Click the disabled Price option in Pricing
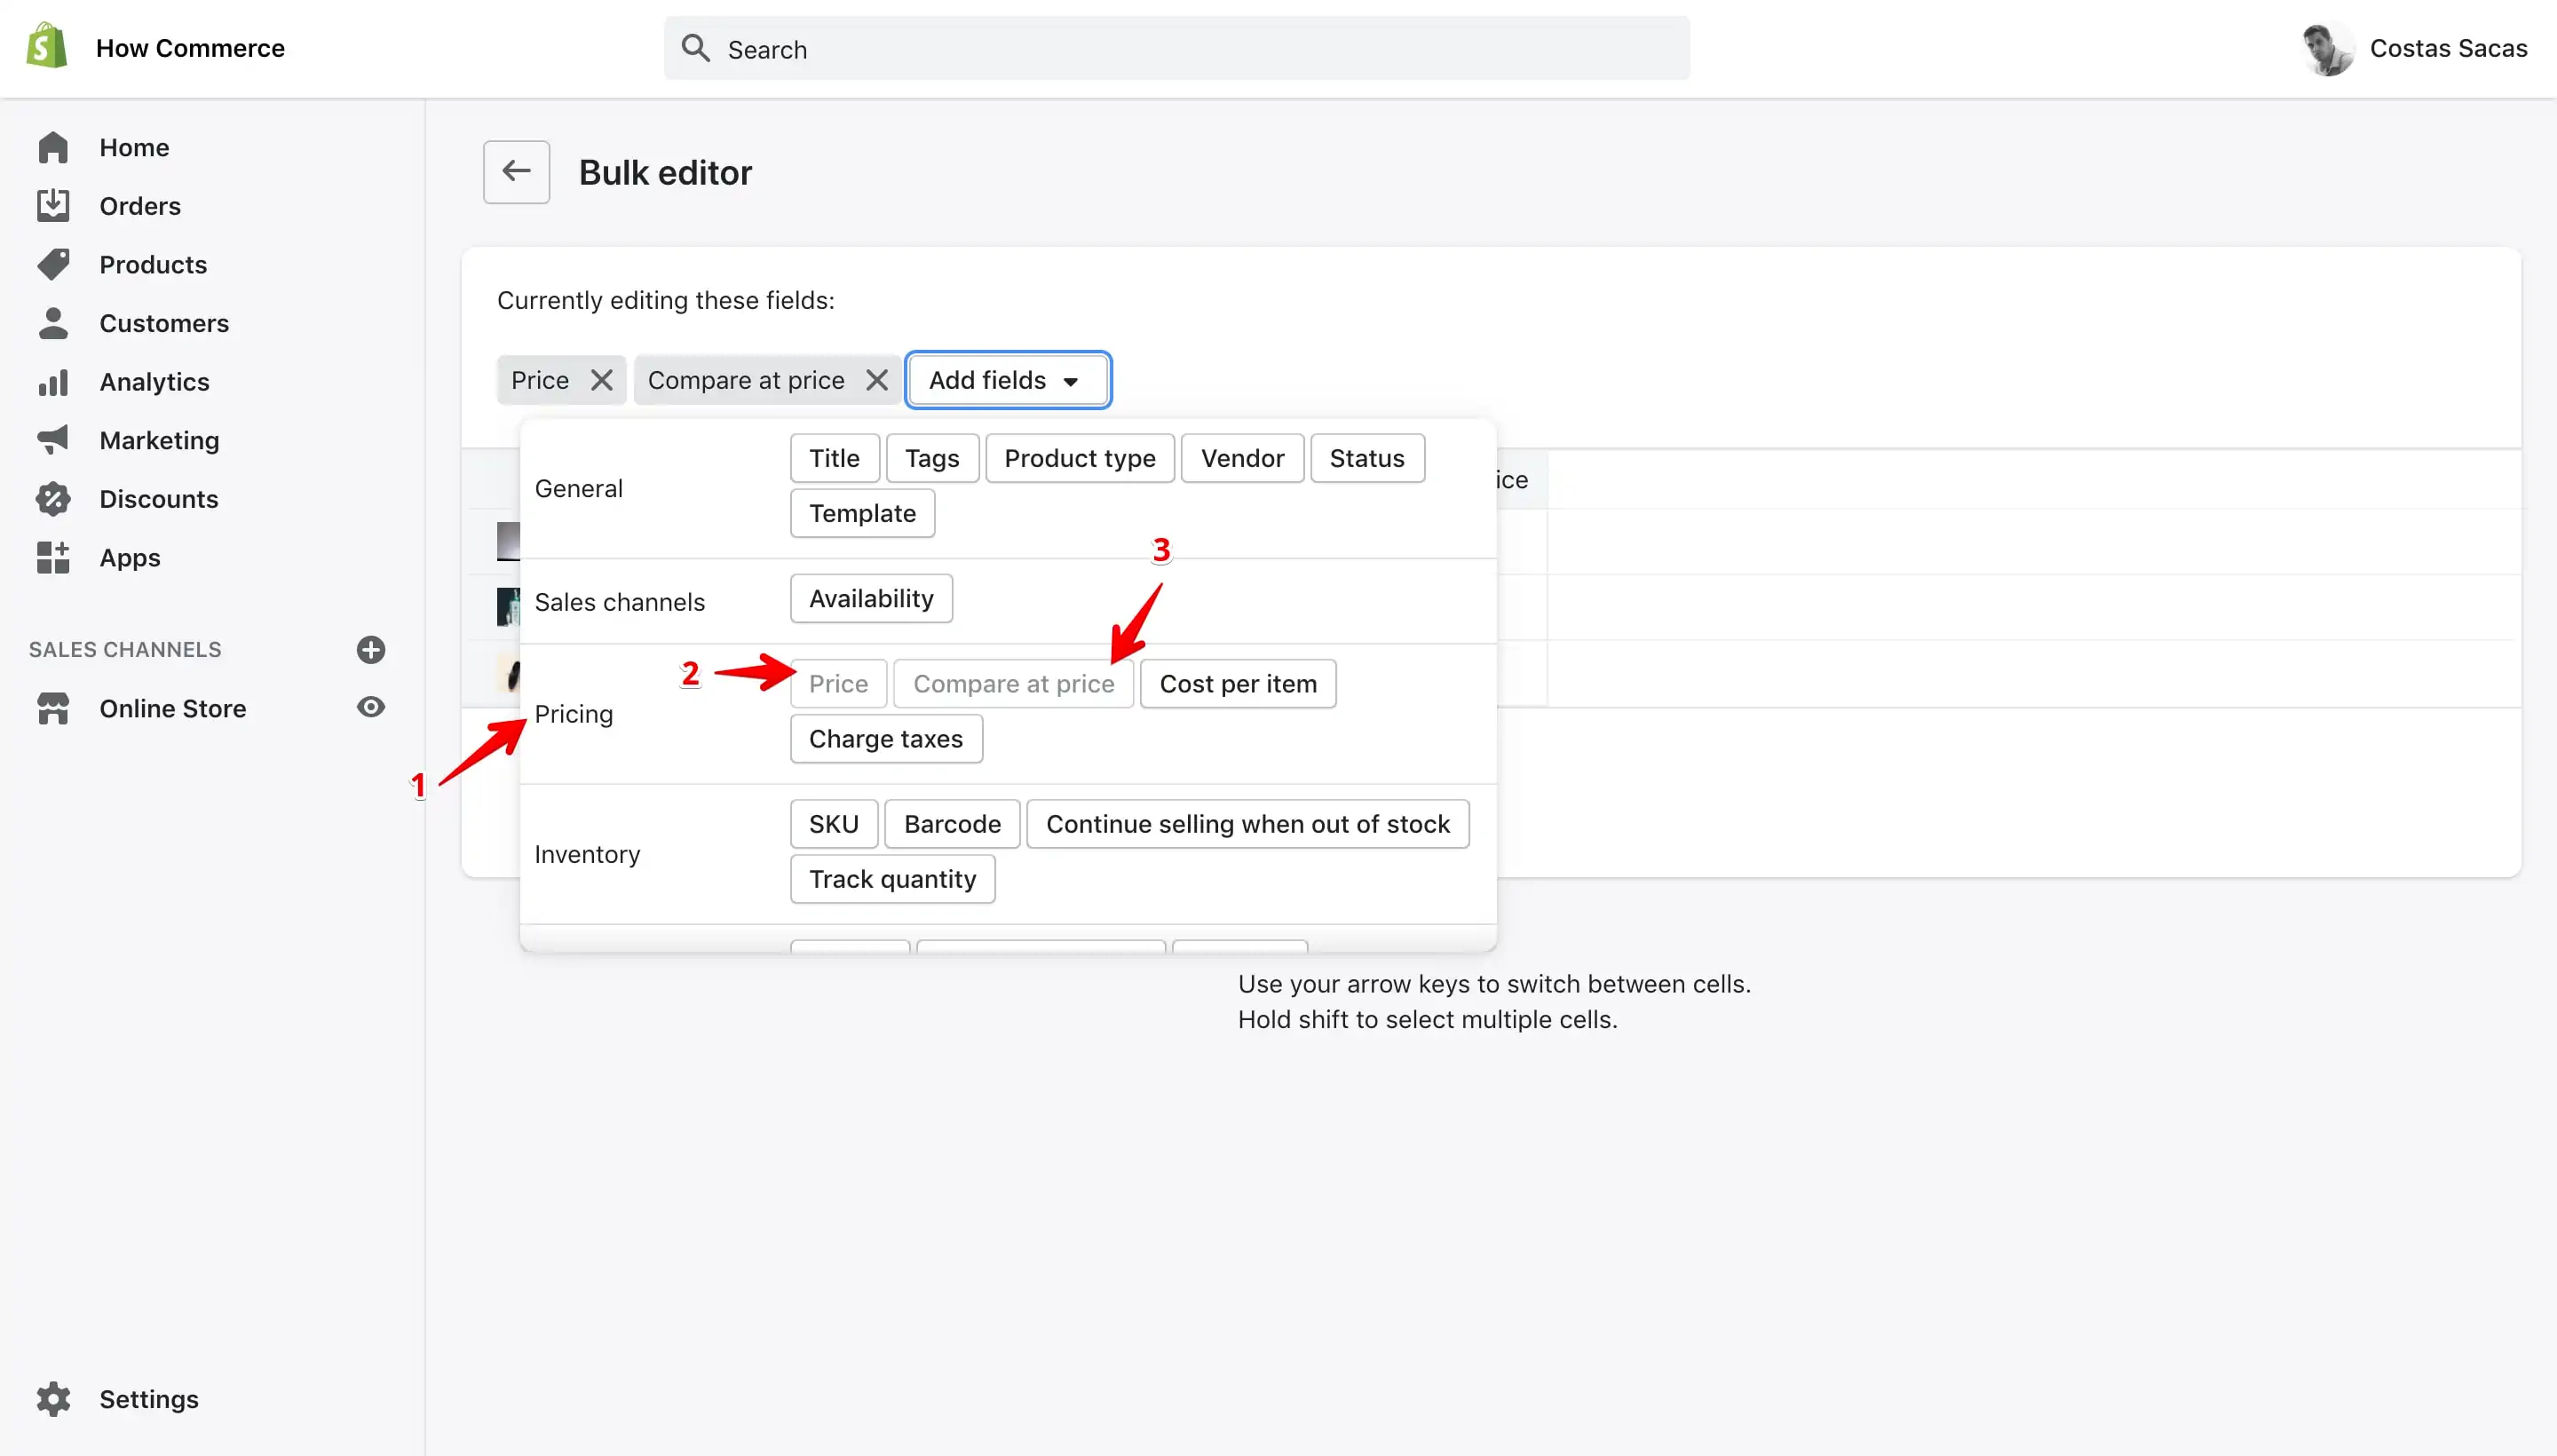2557x1456 pixels. (x=838, y=684)
